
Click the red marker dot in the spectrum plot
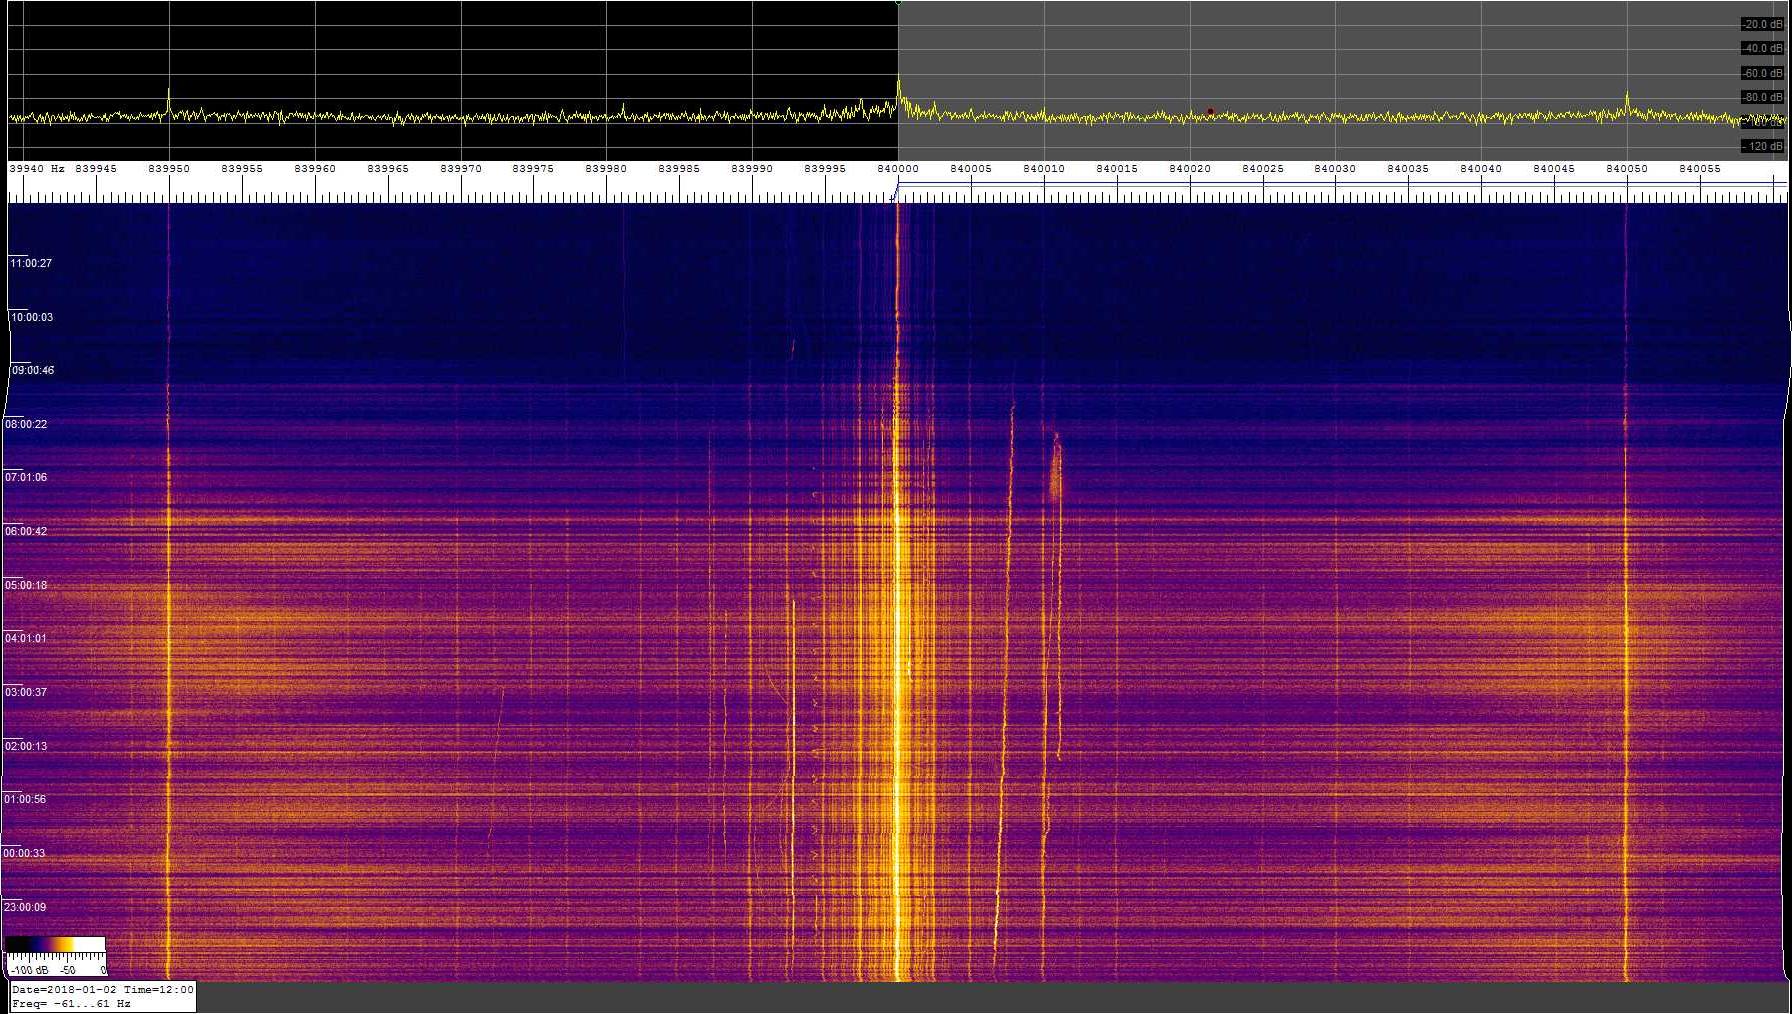point(1210,111)
